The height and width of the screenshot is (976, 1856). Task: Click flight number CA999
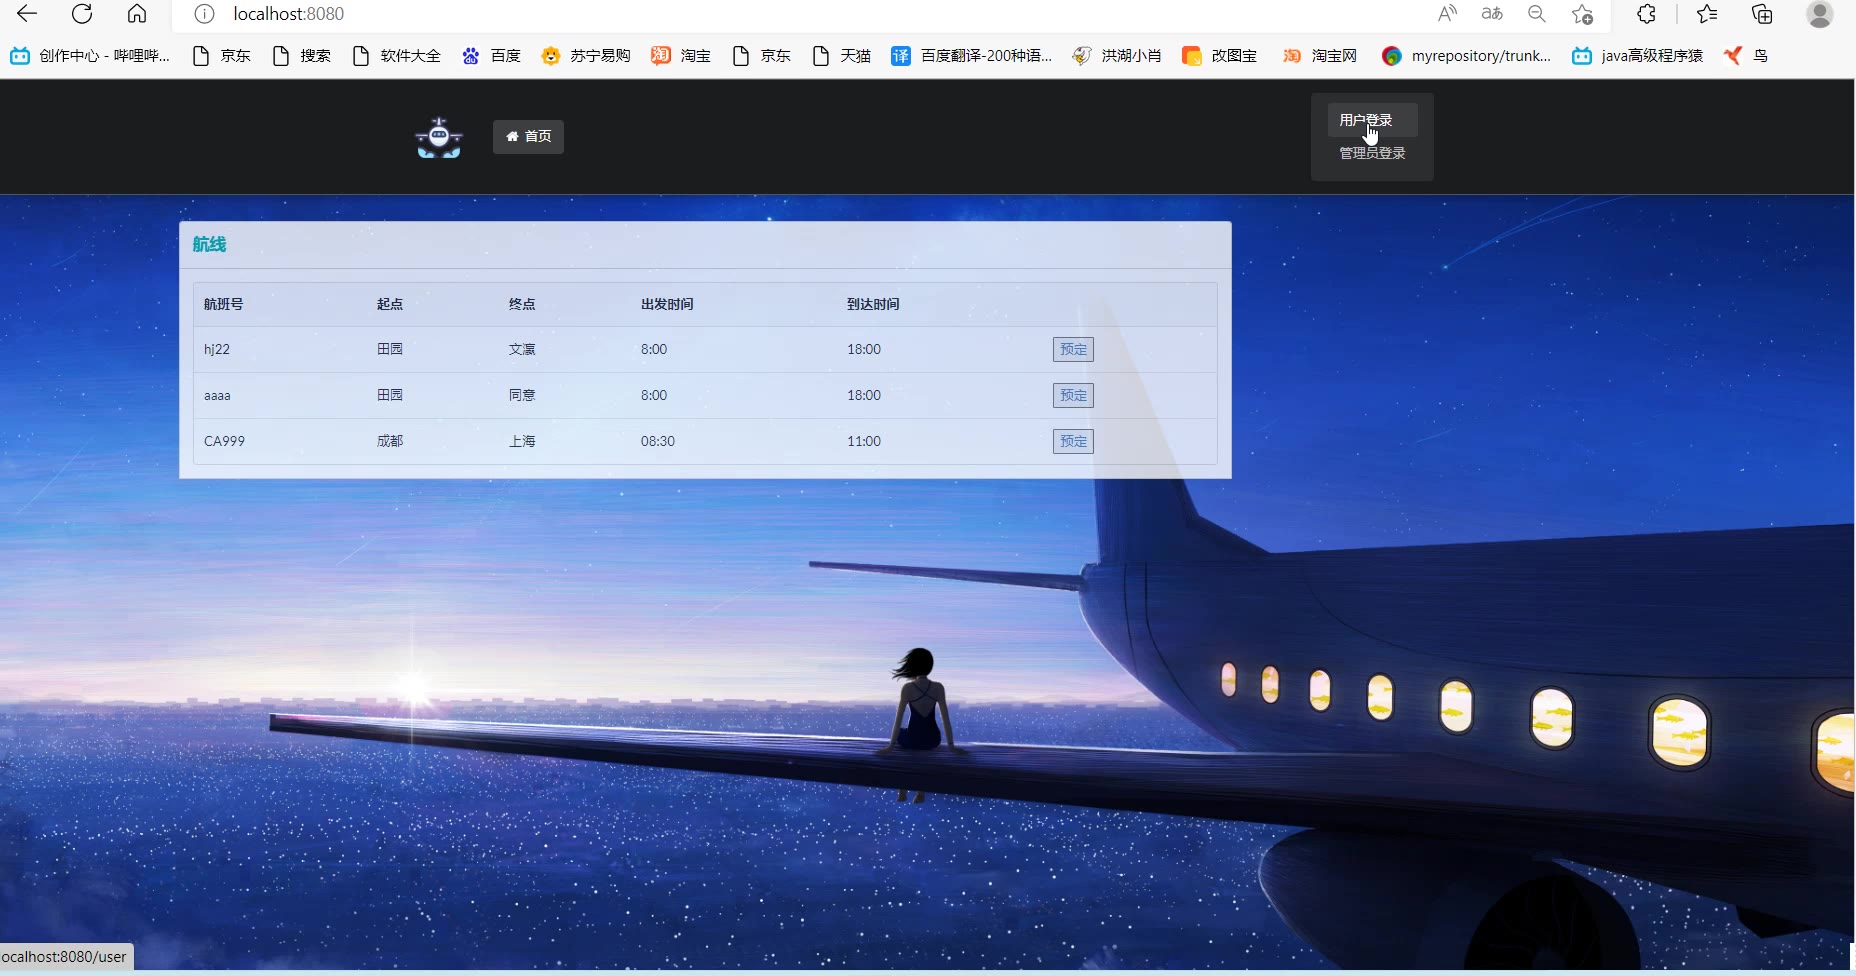click(224, 441)
